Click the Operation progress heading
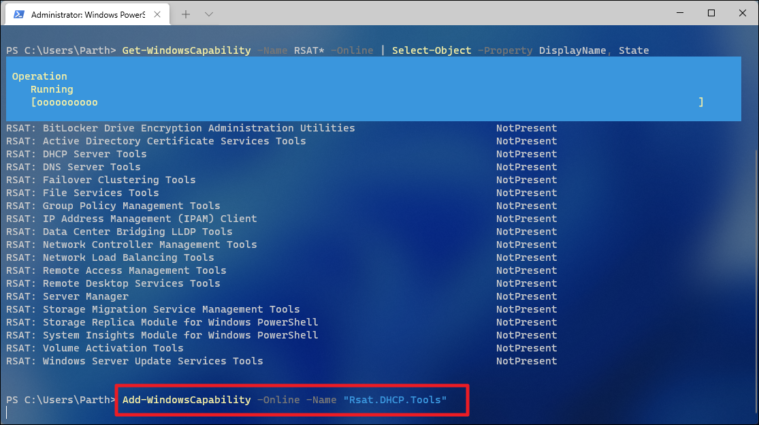This screenshot has width=759, height=425. coord(40,76)
